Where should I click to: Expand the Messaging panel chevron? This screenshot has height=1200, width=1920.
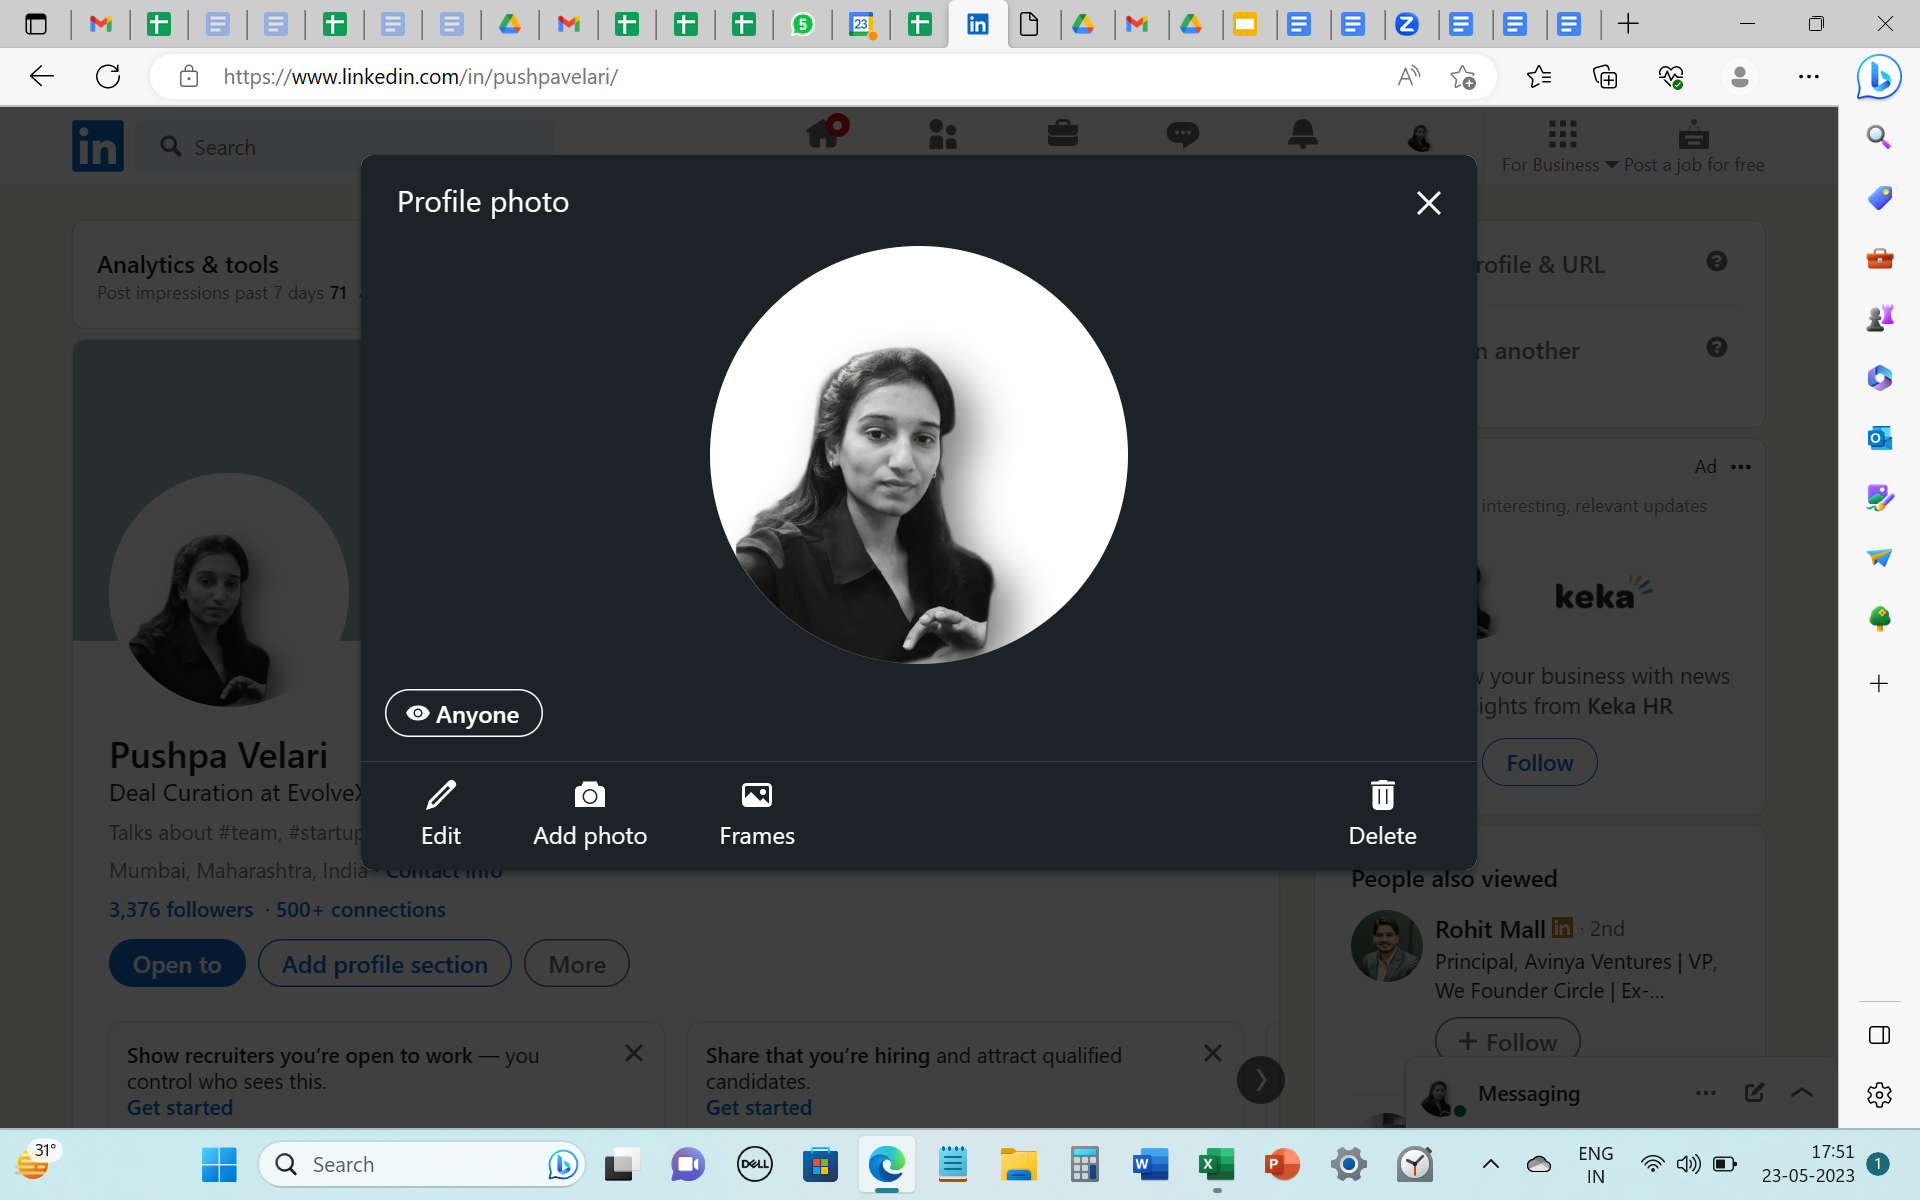coord(1802,1093)
